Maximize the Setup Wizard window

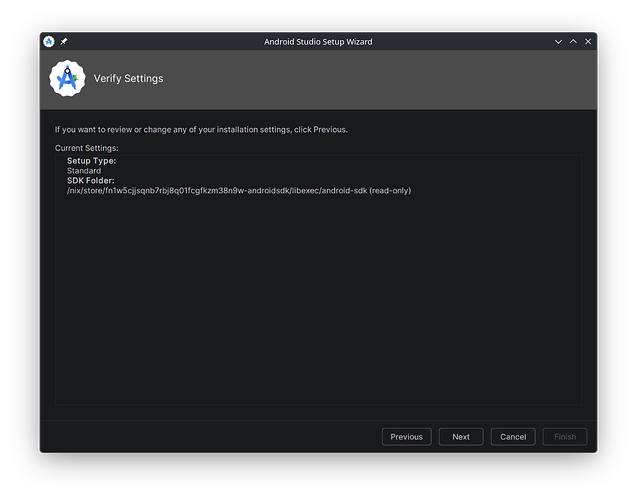[x=573, y=41]
